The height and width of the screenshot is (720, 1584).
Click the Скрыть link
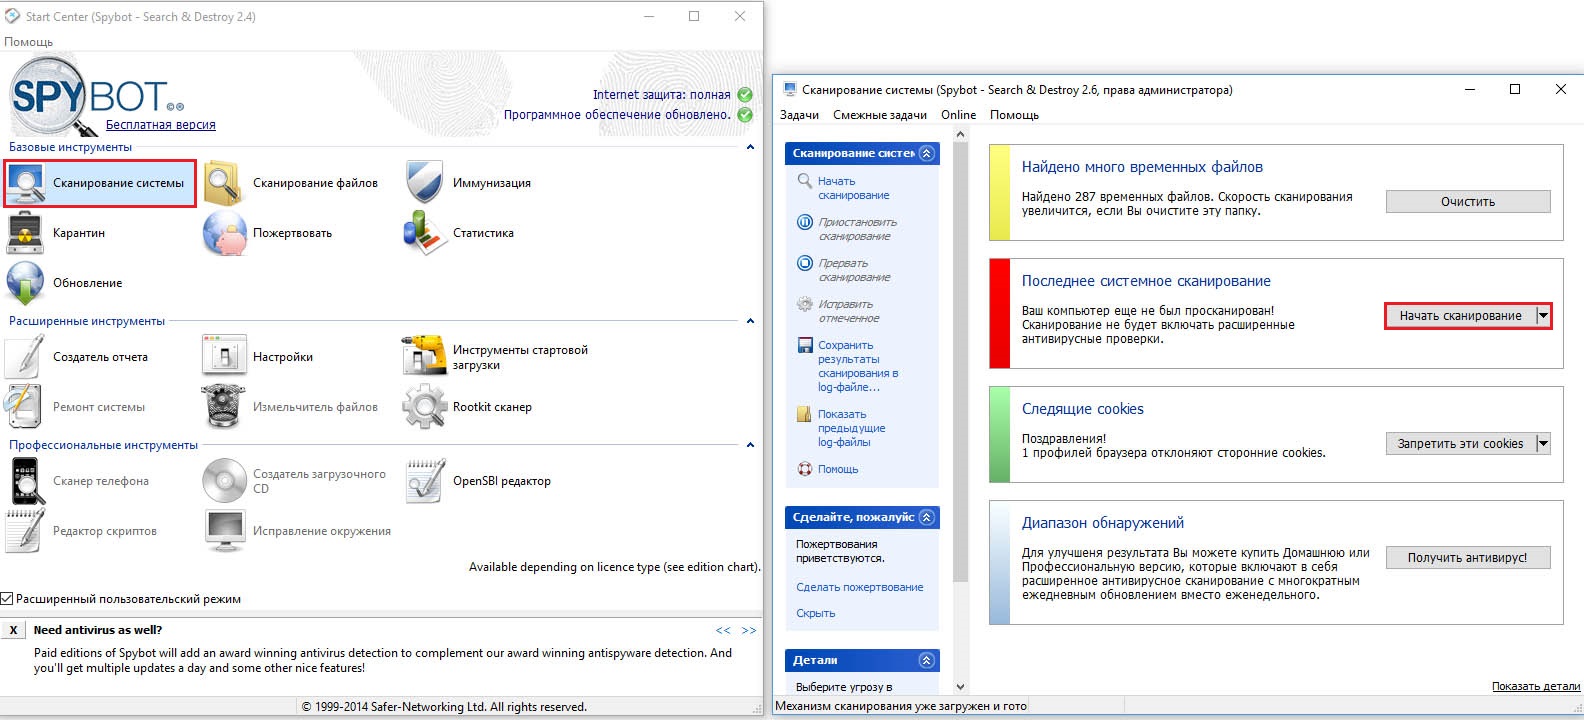[x=816, y=613]
